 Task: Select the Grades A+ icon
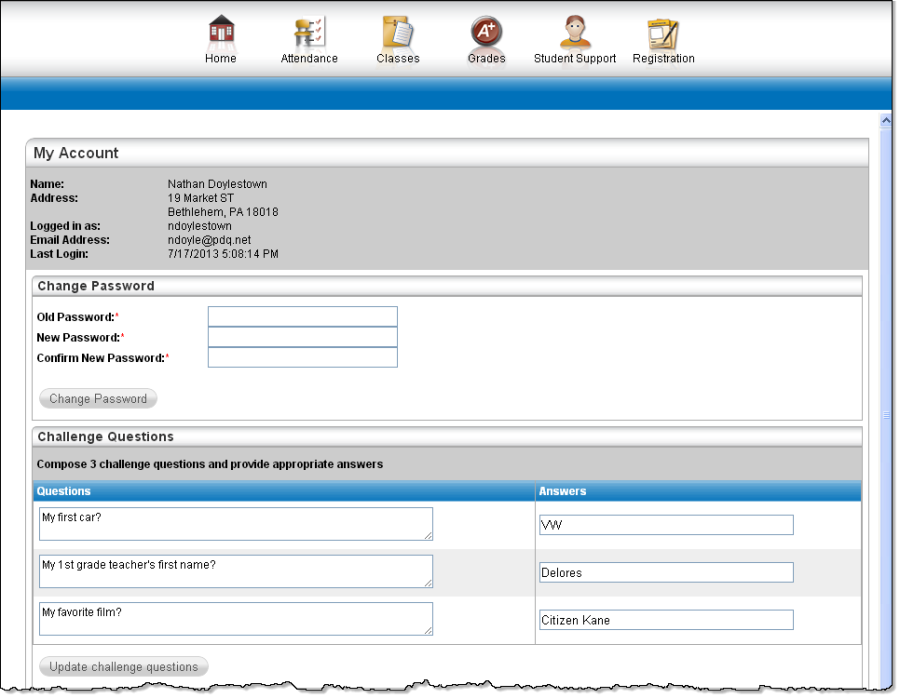[x=486, y=32]
